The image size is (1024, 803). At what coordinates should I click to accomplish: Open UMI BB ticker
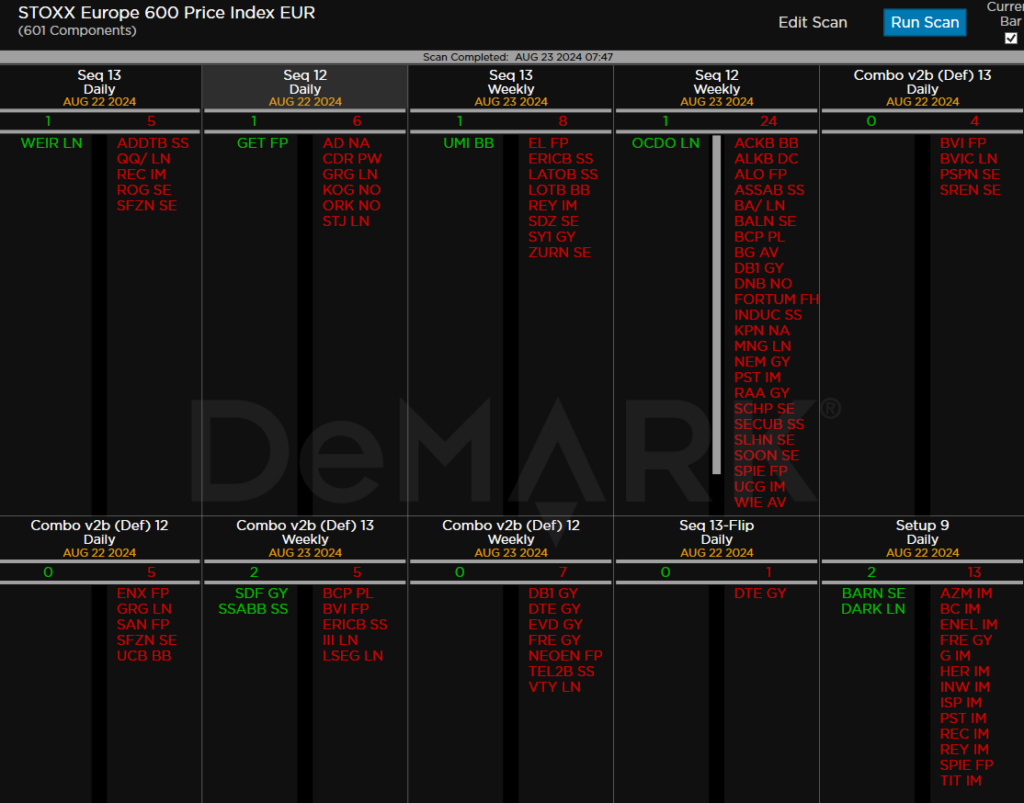click(468, 143)
